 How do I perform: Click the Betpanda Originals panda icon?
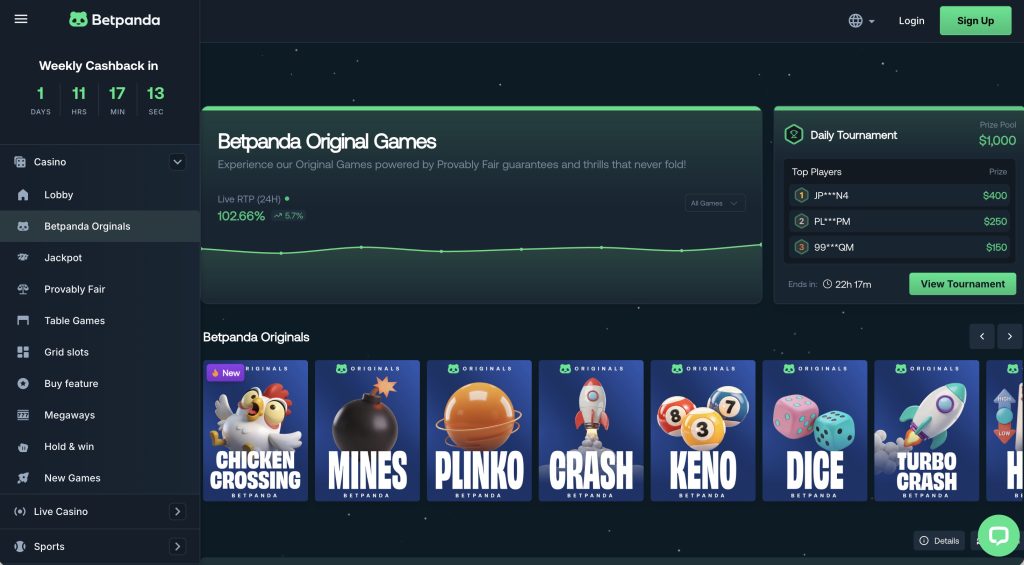23,226
